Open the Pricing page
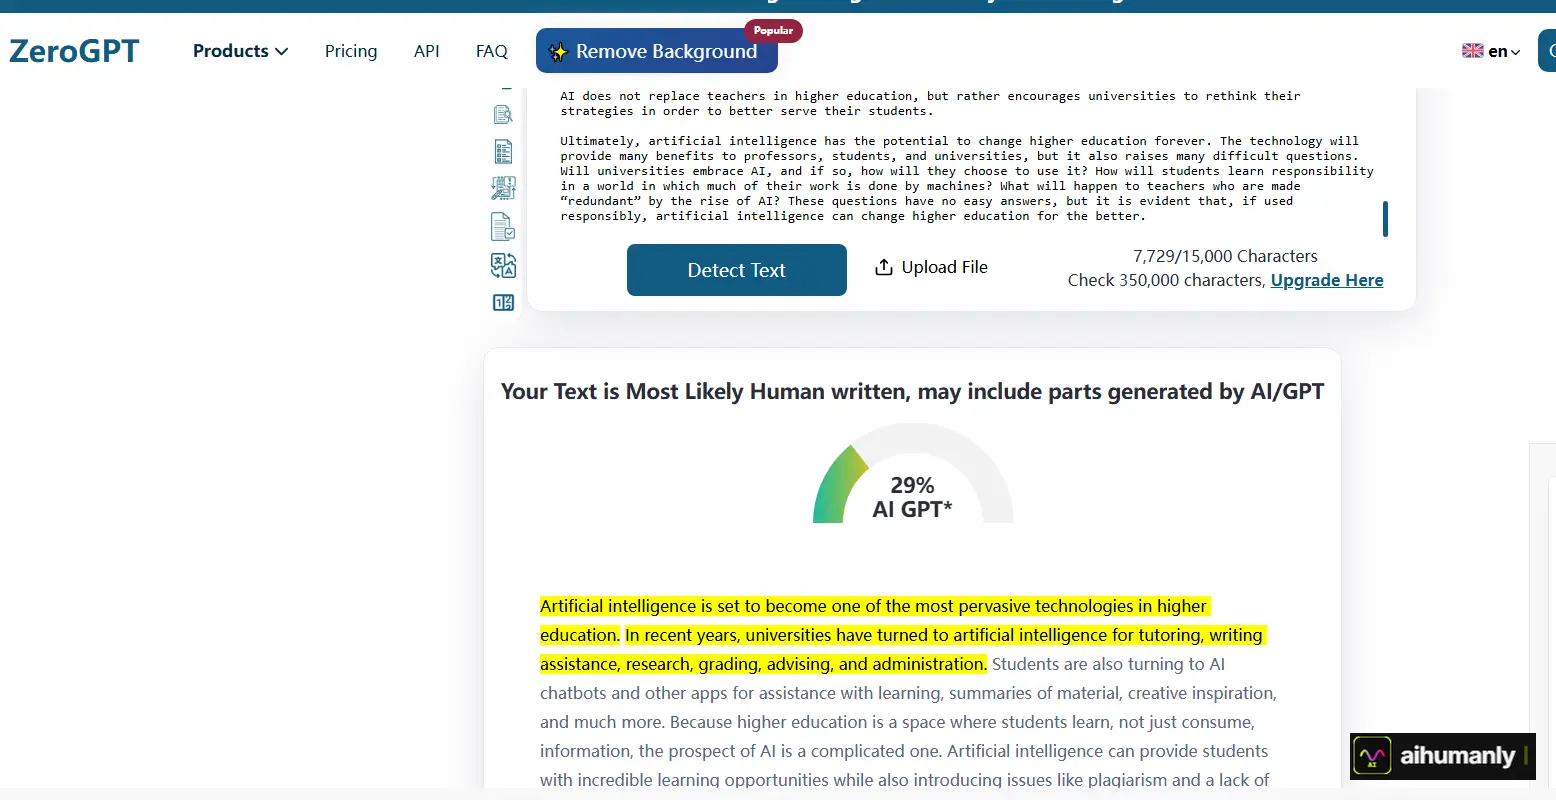The height and width of the screenshot is (800, 1556). (x=351, y=51)
